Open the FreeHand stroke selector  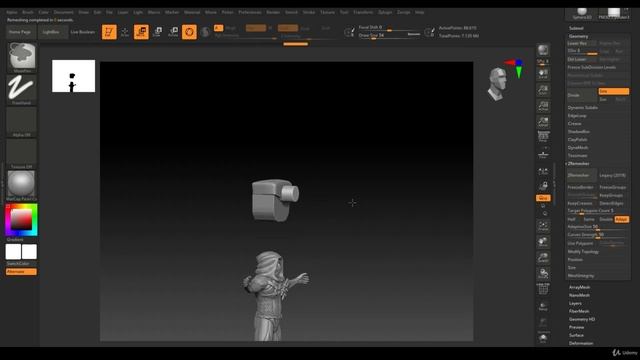coord(22,89)
